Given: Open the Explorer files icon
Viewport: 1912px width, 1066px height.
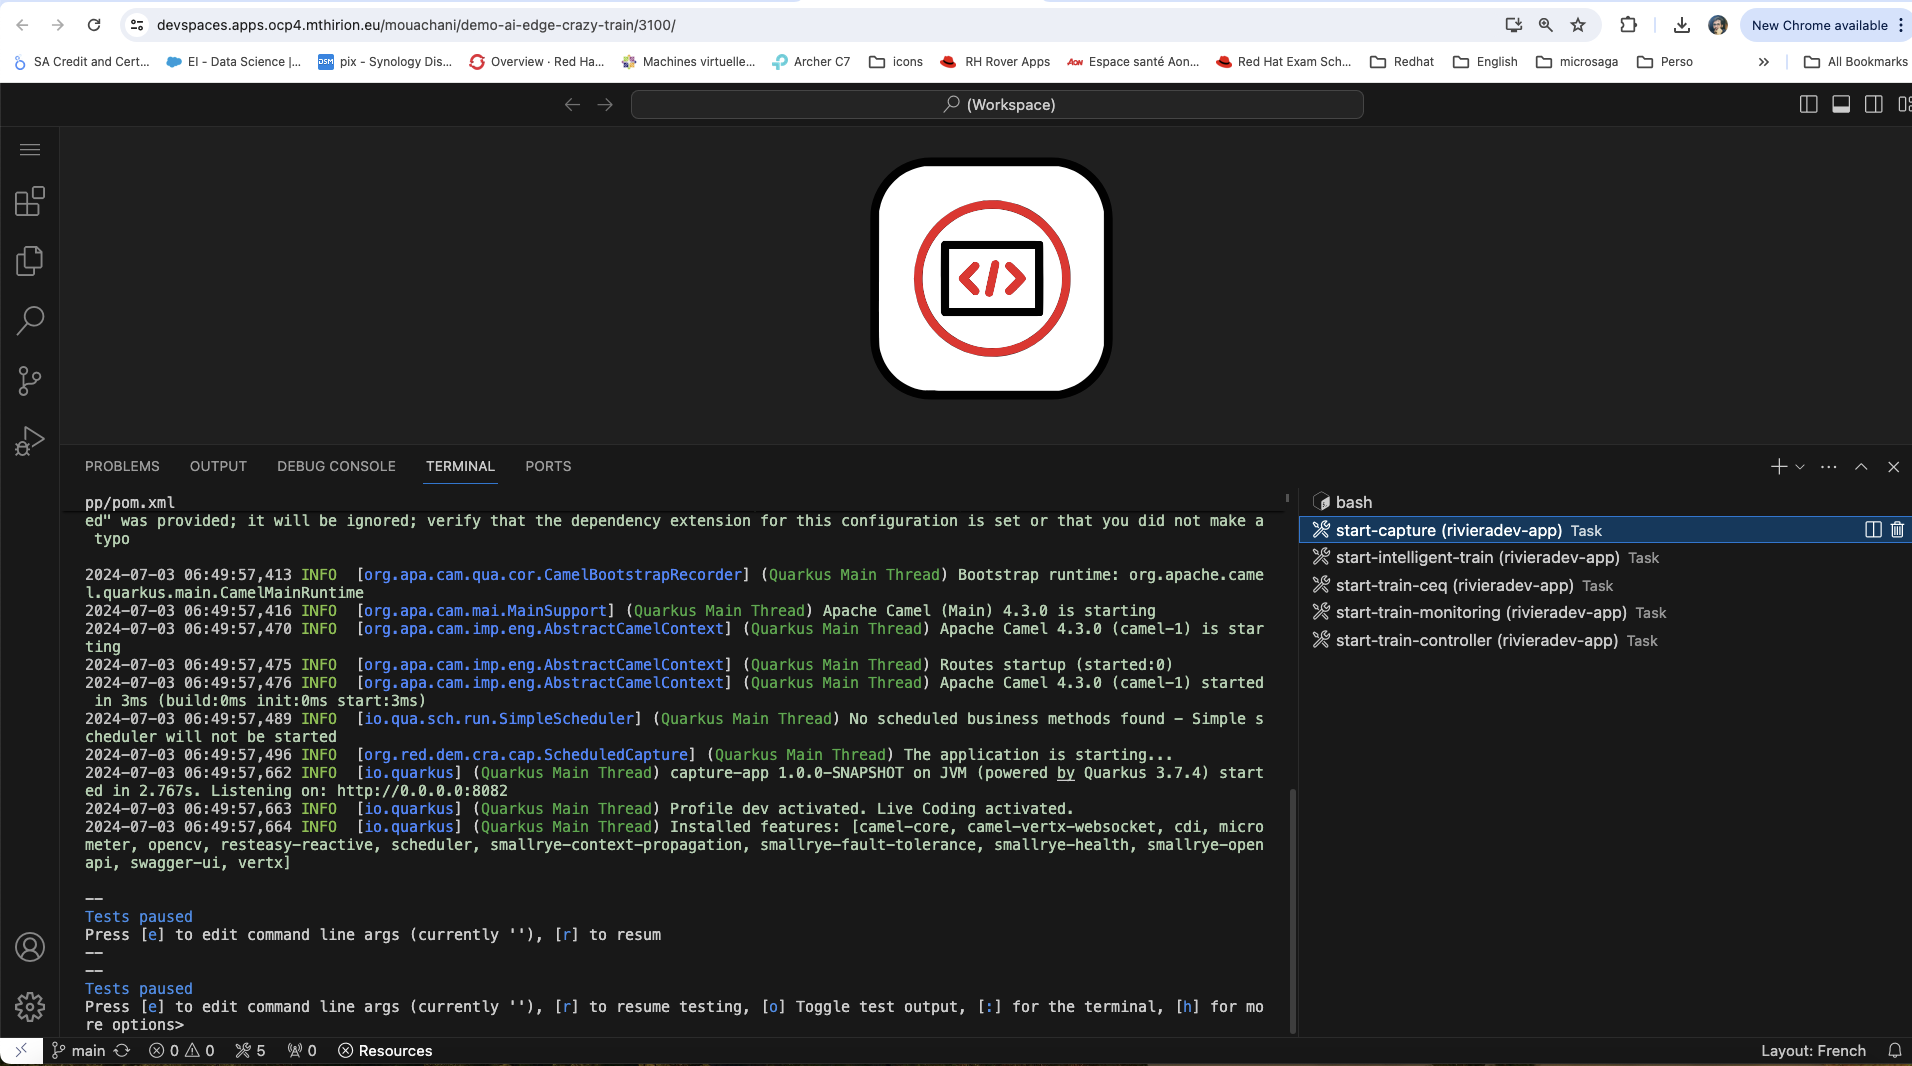Looking at the screenshot, I should pos(30,262).
